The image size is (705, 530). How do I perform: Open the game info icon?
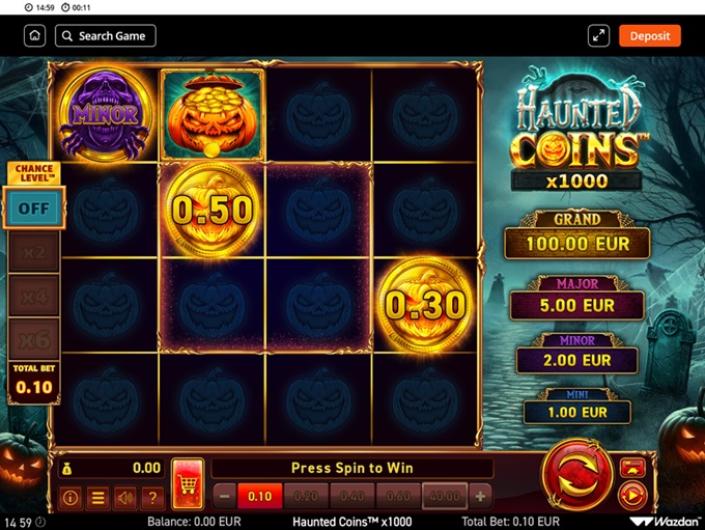71,498
